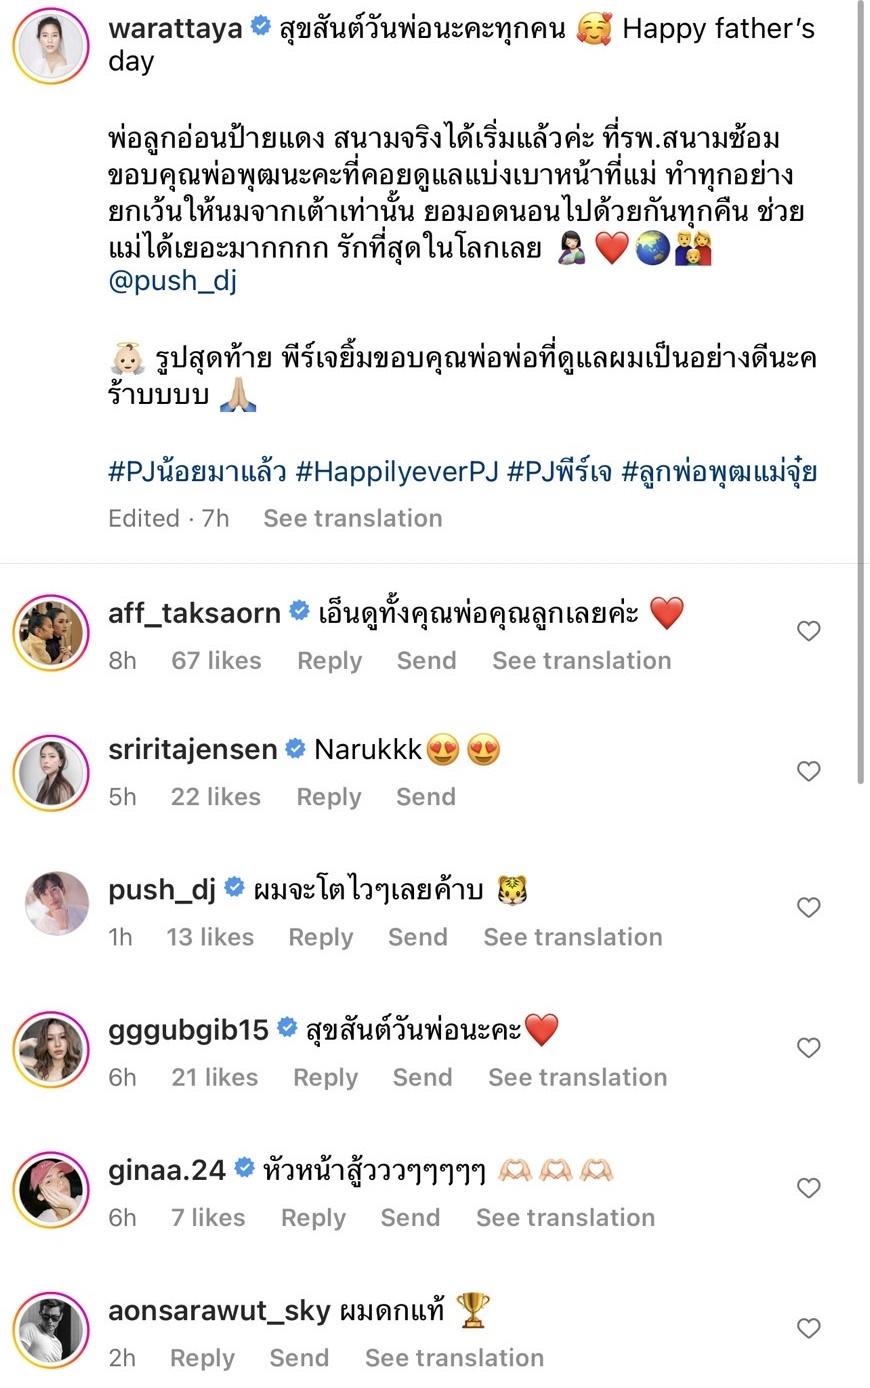Tap heart on sriritajensen's Narukkk comment
This screenshot has width=870, height=1388.
click(808, 771)
